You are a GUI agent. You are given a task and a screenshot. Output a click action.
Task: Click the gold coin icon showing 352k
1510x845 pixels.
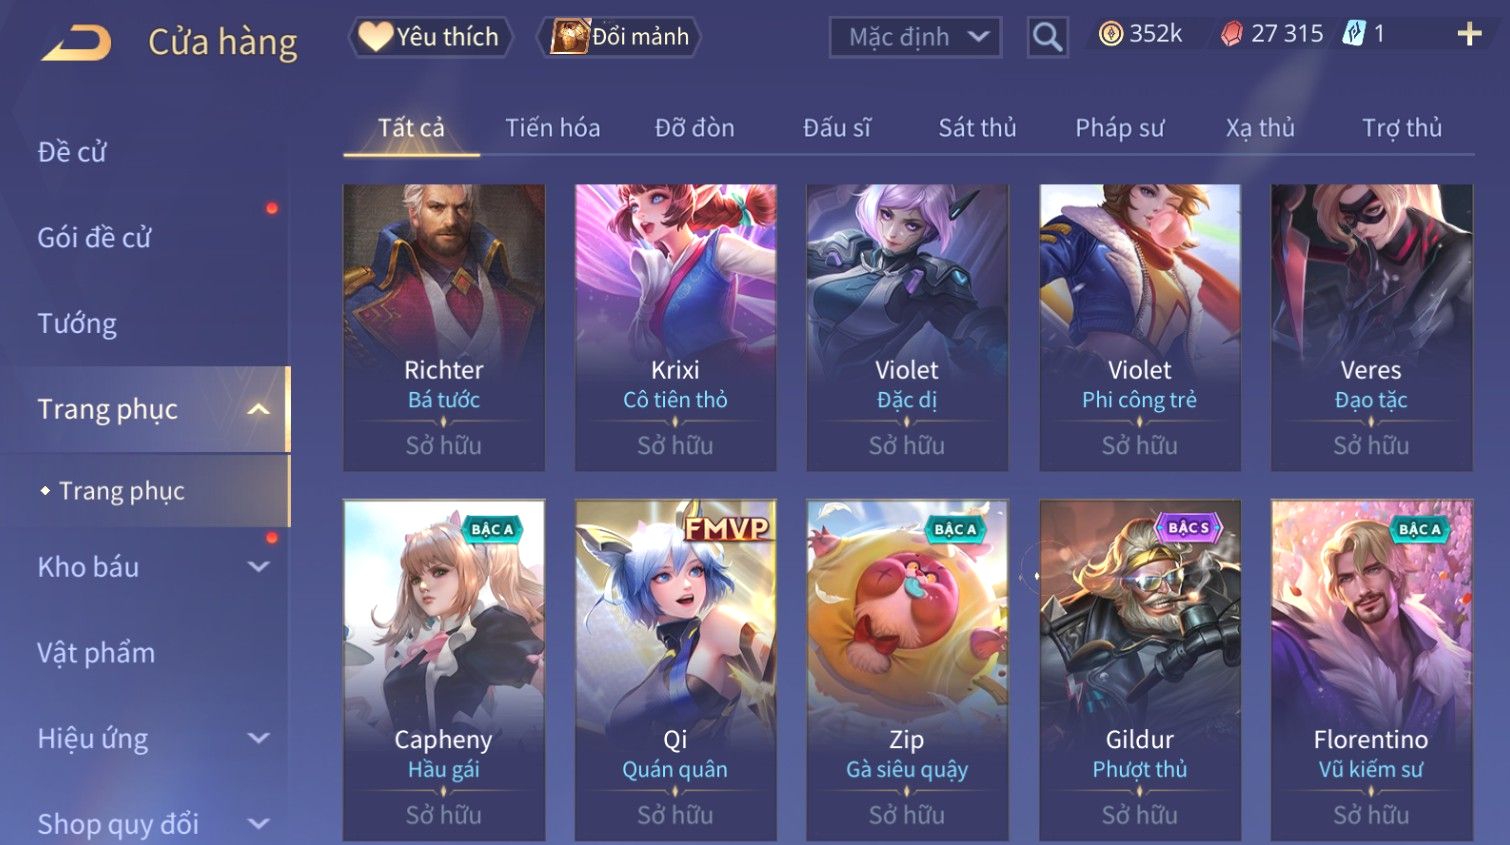(x=1110, y=34)
